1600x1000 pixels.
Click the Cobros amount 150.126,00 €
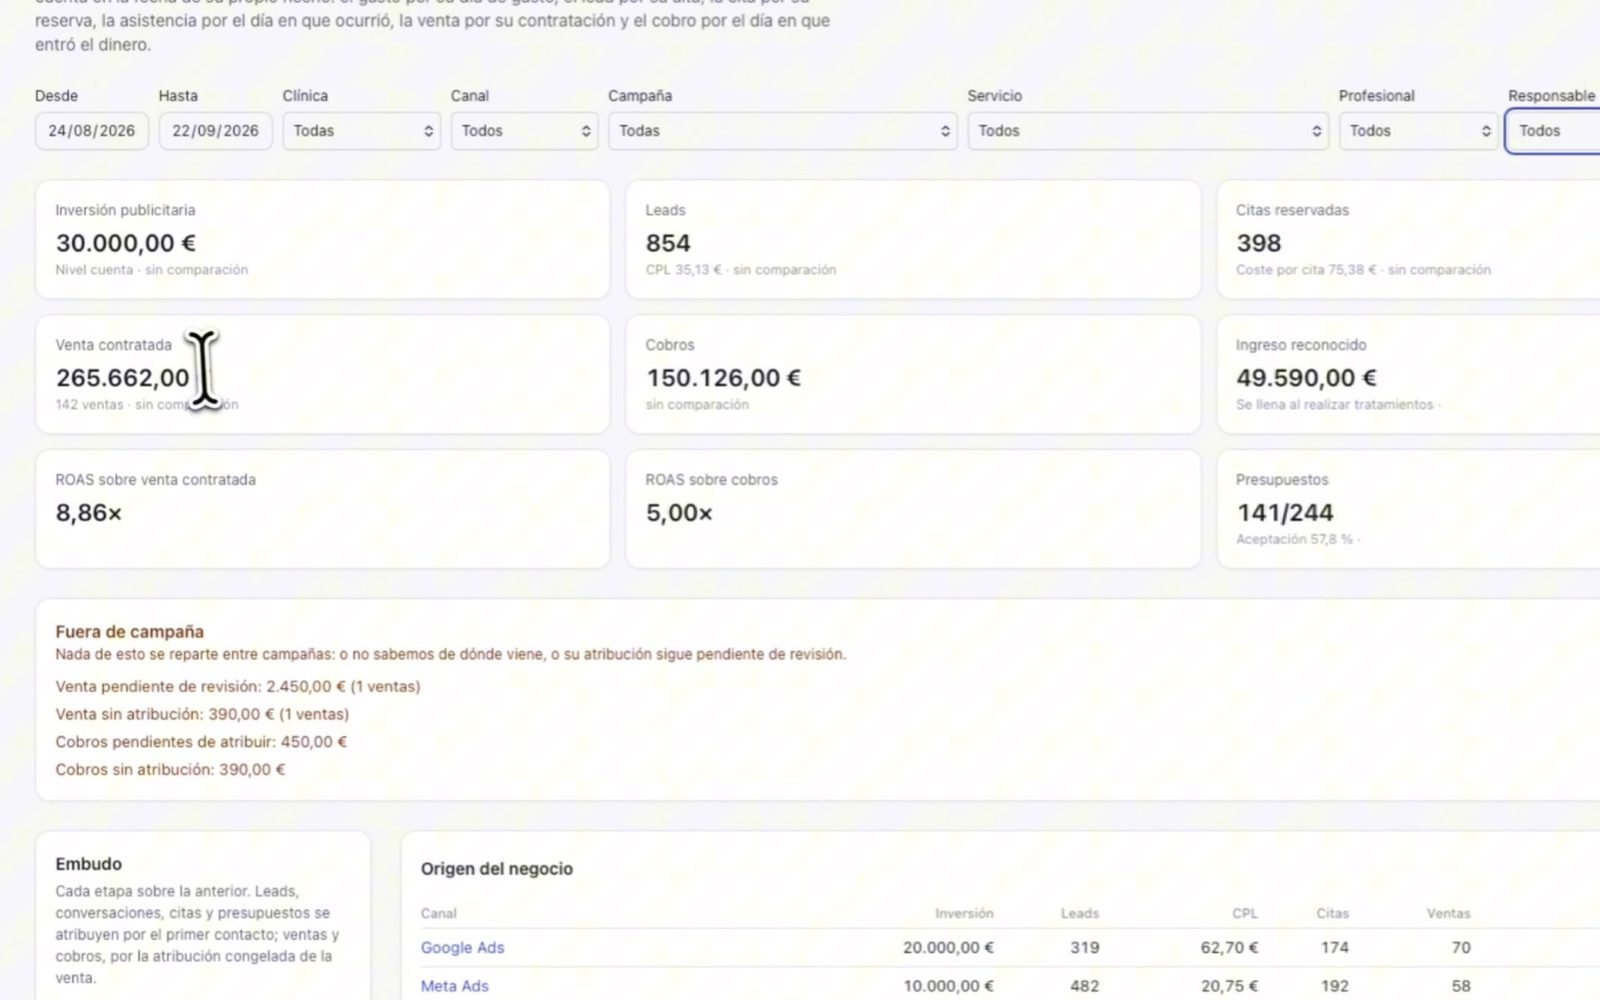[x=723, y=378]
